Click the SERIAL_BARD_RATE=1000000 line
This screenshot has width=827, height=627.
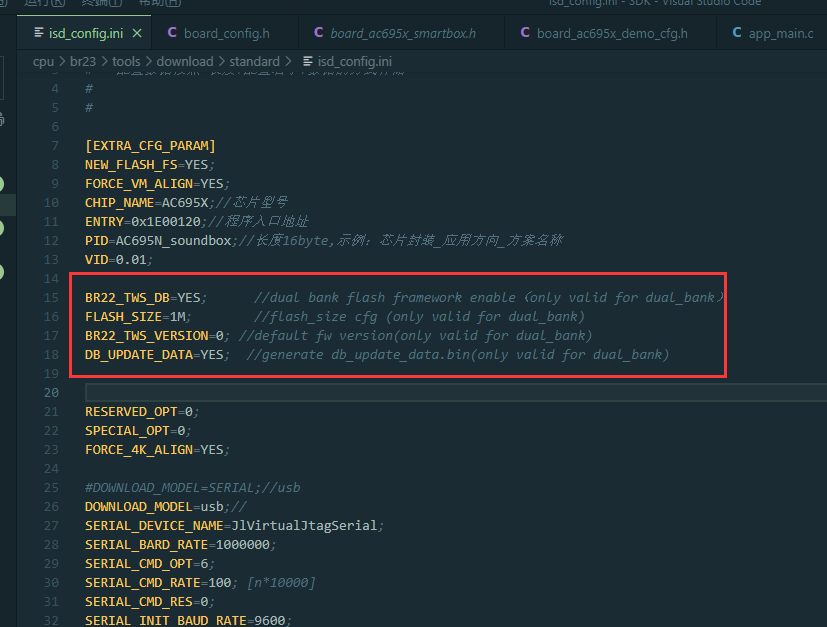coord(180,544)
